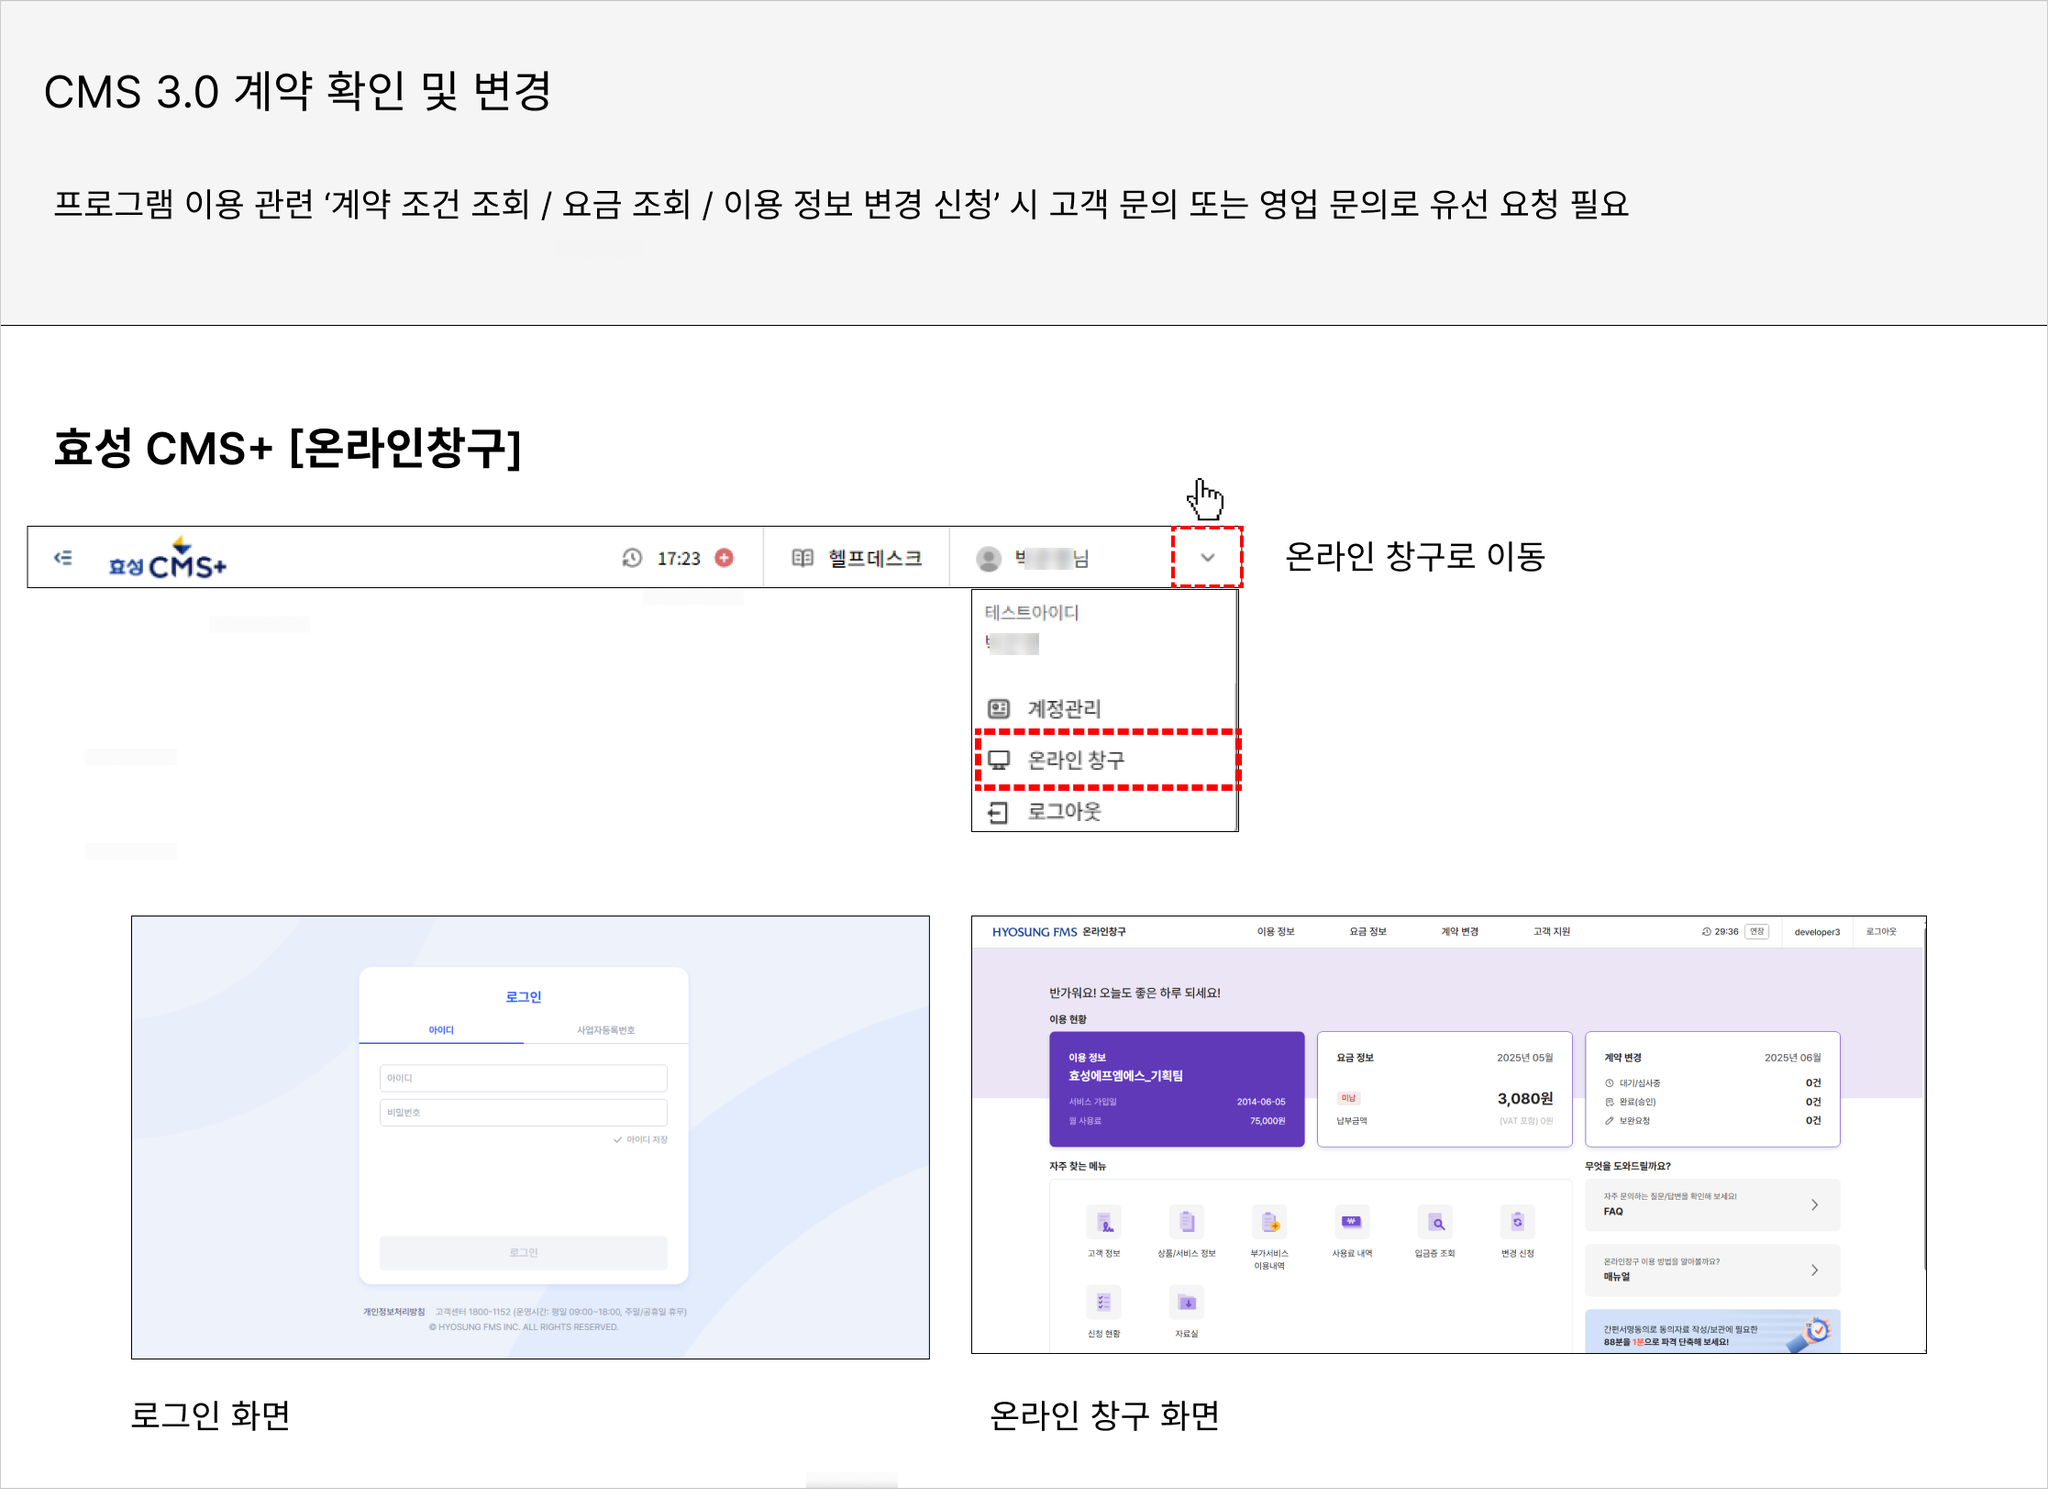Open the 신청 현황 shortcut icon
The height and width of the screenshot is (1489, 2048).
click(x=1104, y=1303)
